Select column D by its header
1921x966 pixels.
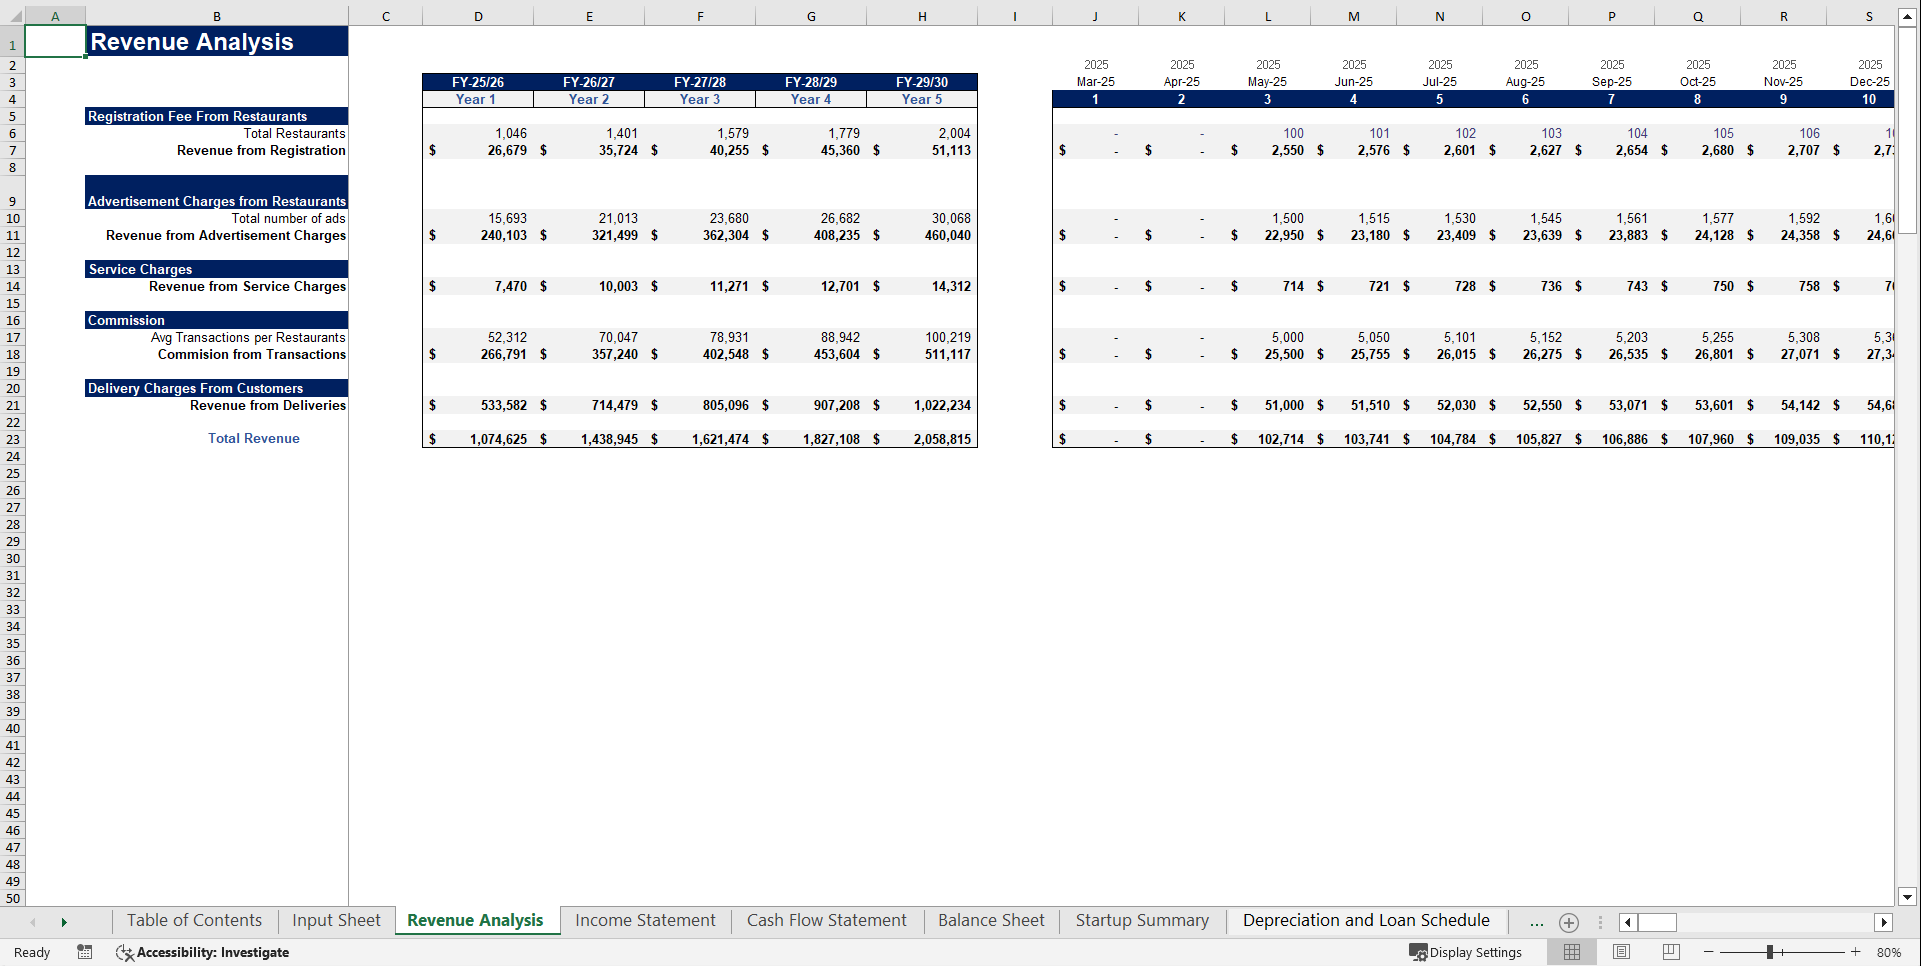(x=478, y=16)
